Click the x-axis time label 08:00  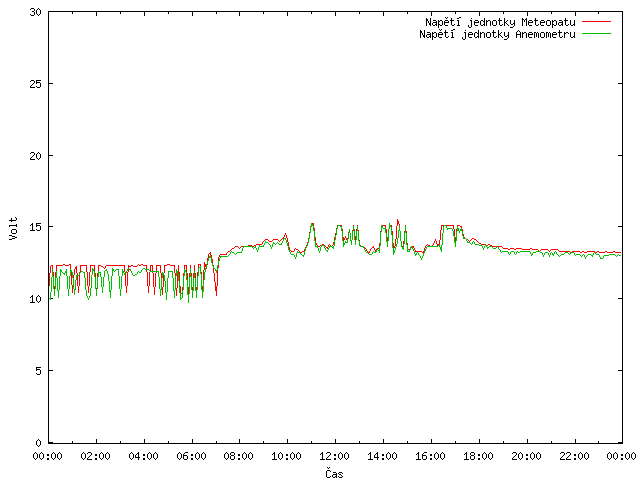click(239, 456)
